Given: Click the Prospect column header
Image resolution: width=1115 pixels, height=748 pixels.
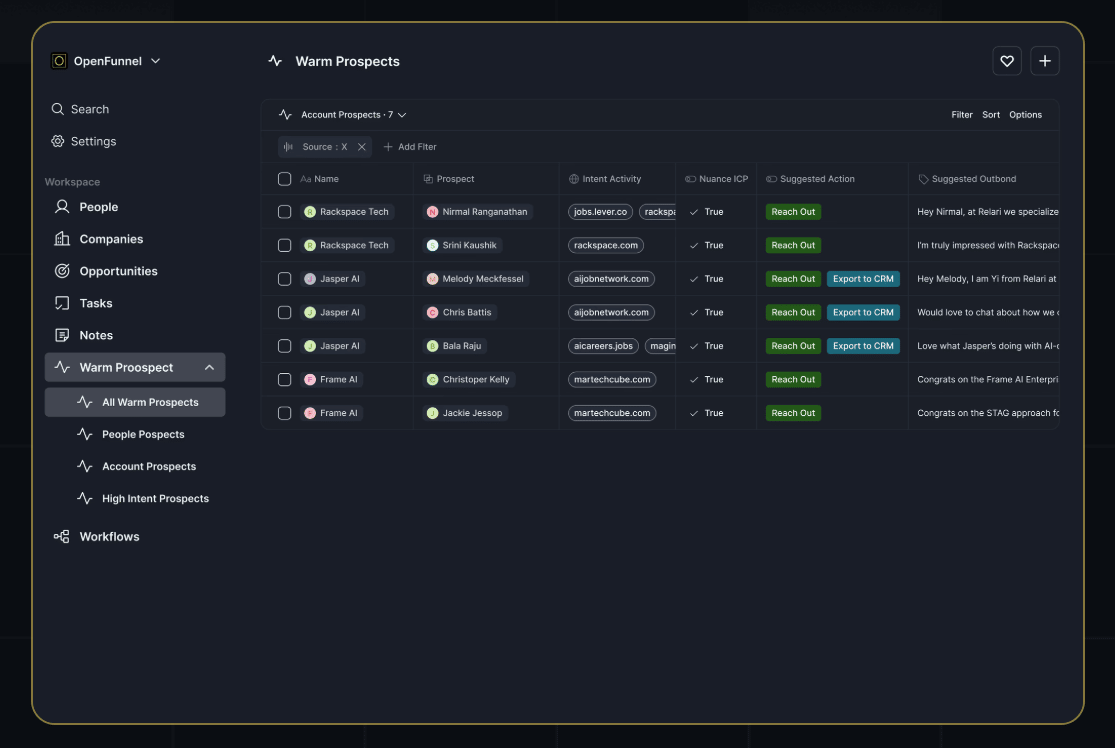Looking at the screenshot, I should point(449,179).
